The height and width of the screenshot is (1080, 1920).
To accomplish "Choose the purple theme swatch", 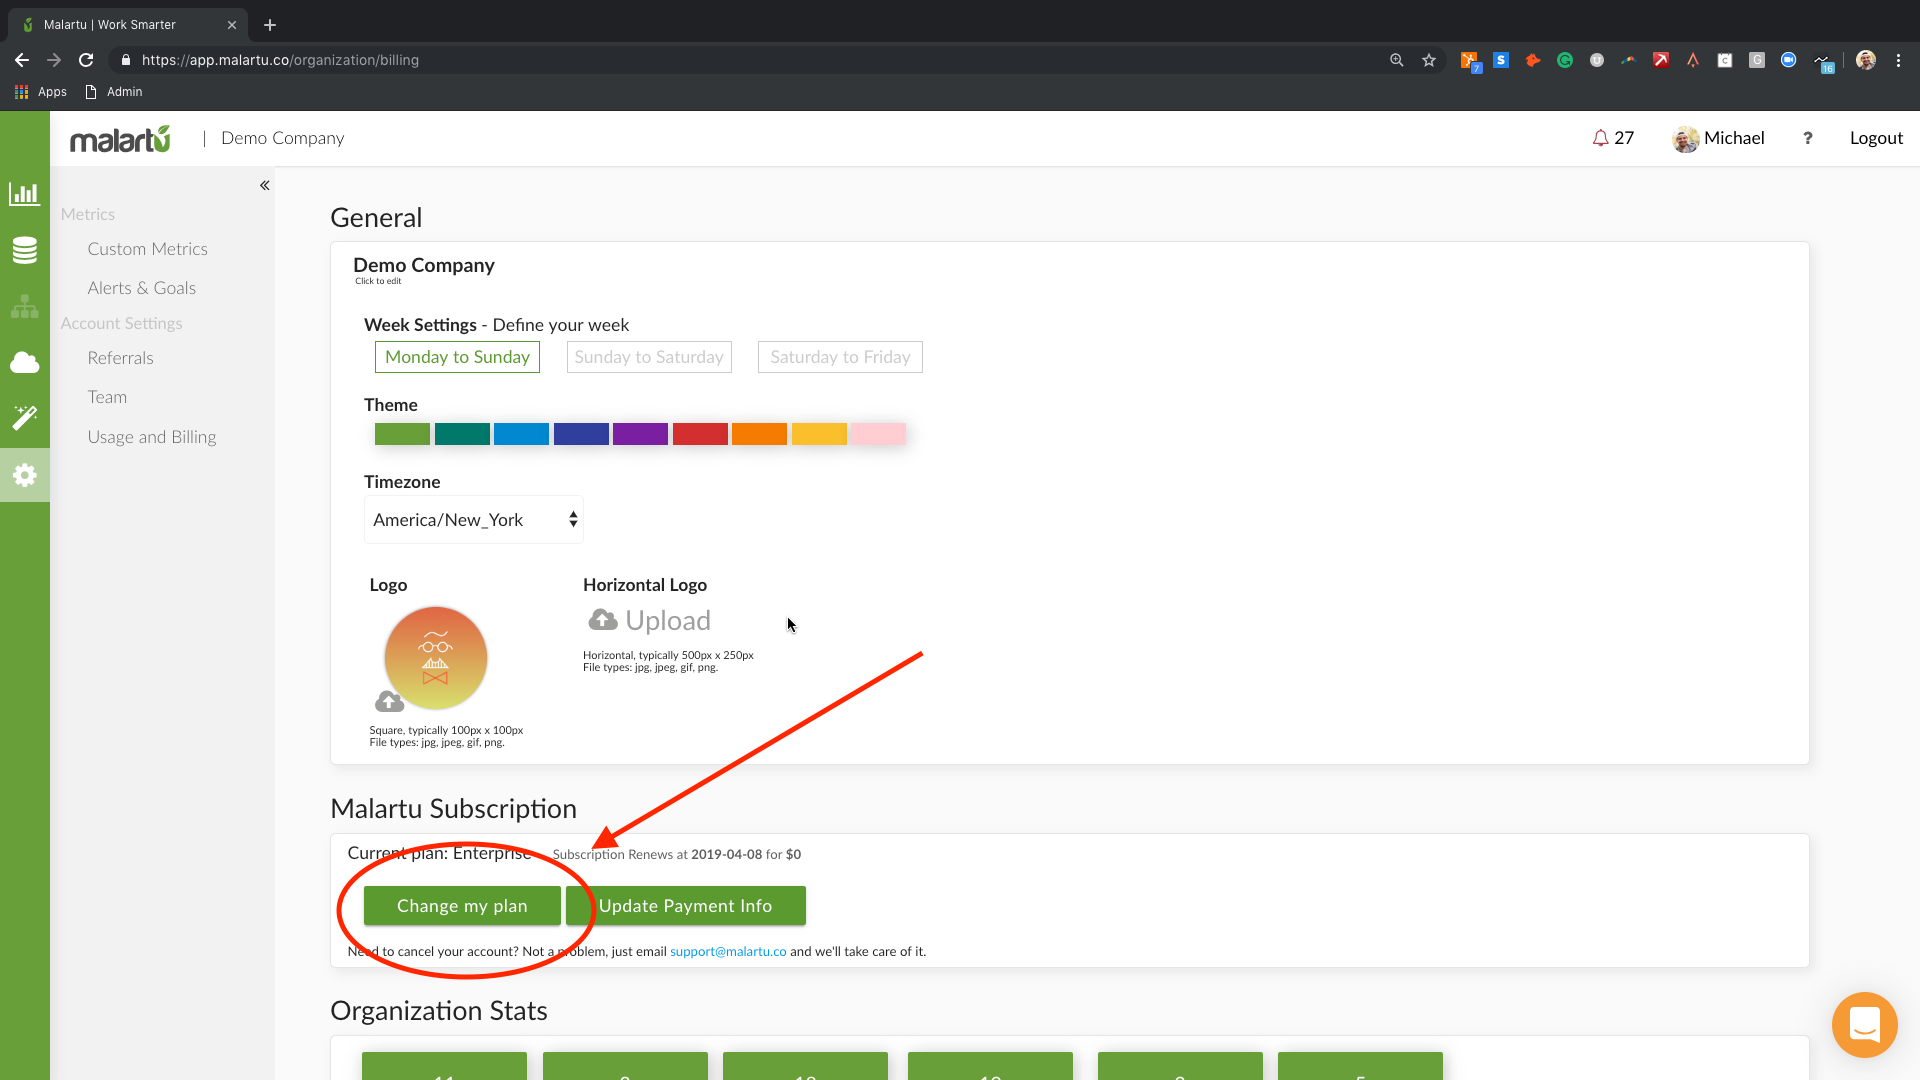I will [640, 434].
